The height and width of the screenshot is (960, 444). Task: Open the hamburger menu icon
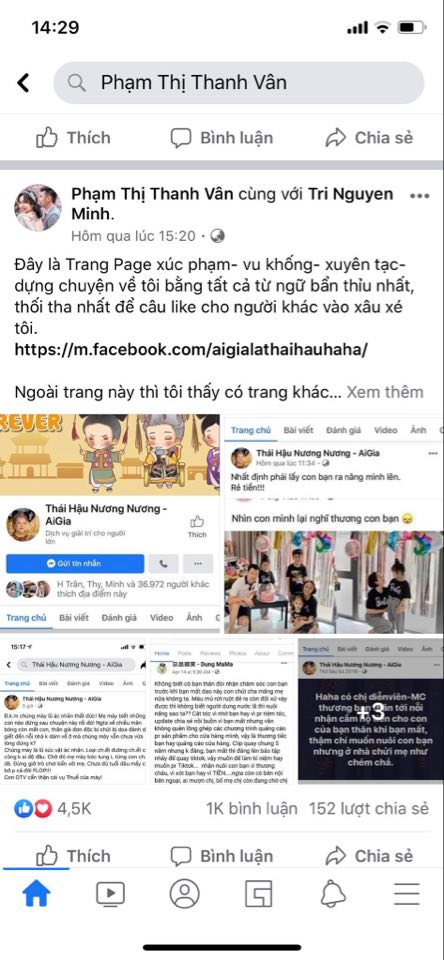407,894
